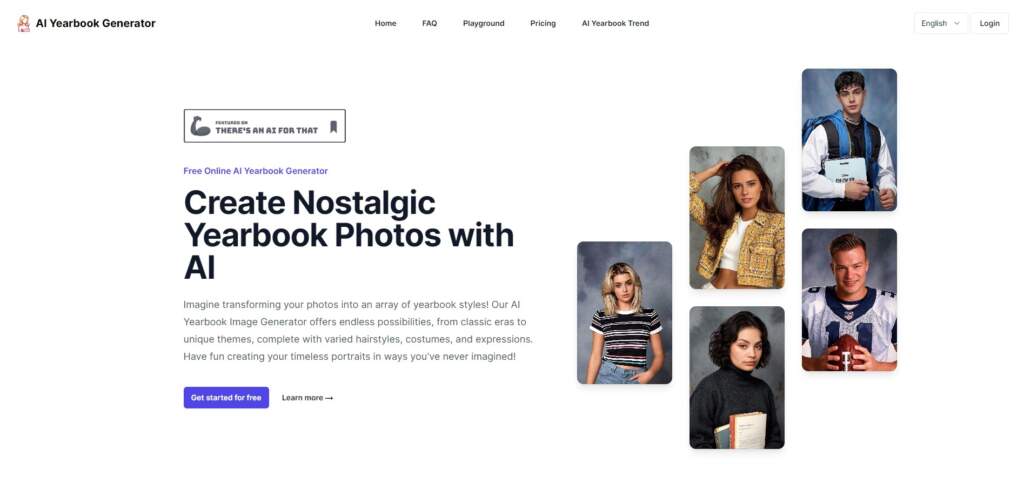
Task: Open the Pricing page
Action: tap(543, 24)
